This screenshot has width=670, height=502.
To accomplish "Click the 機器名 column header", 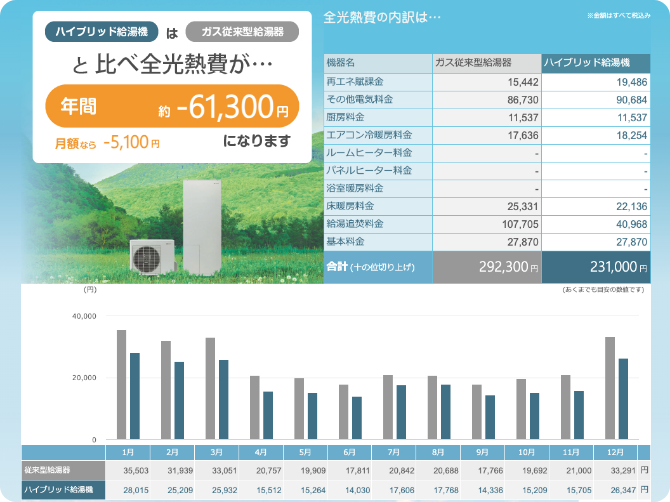I will point(378,63).
